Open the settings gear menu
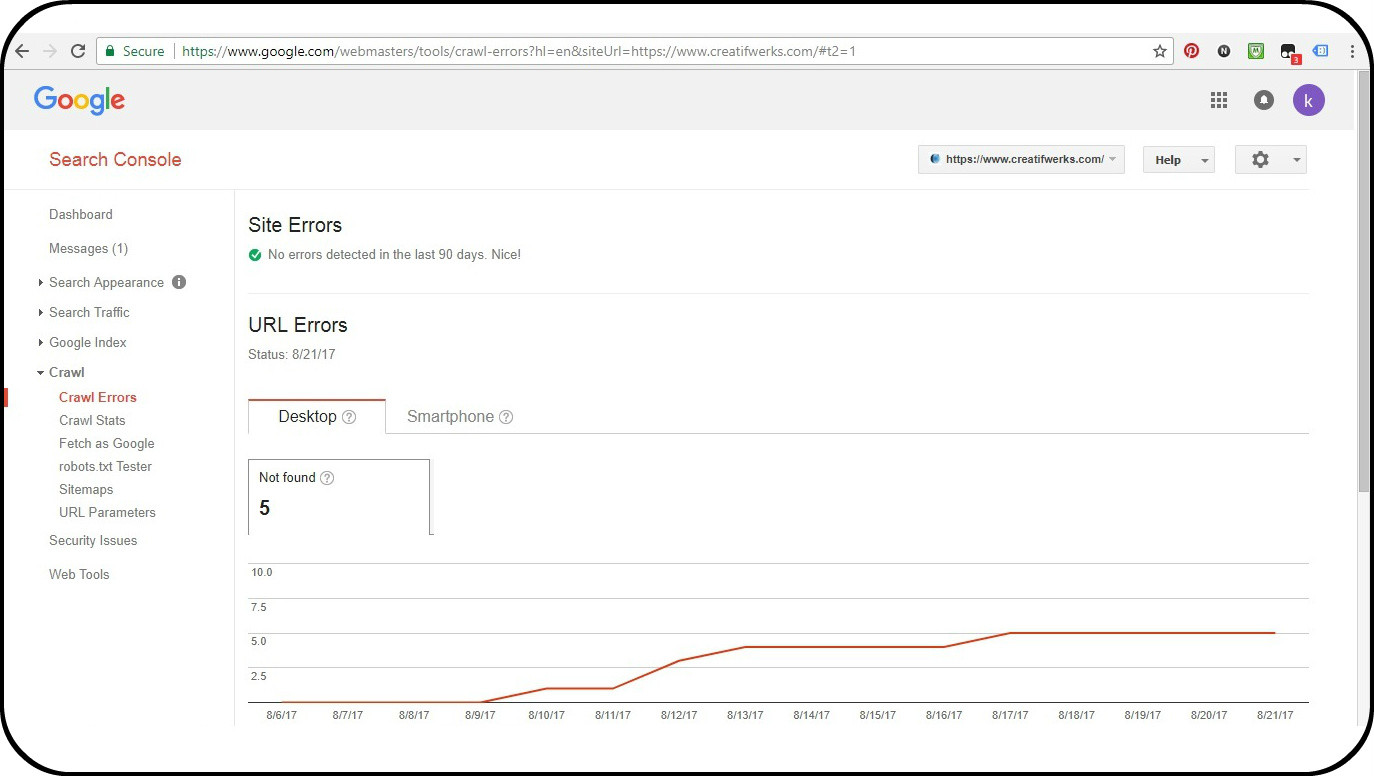Image resolution: width=1374 pixels, height=776 pixels. (1271, 160)
